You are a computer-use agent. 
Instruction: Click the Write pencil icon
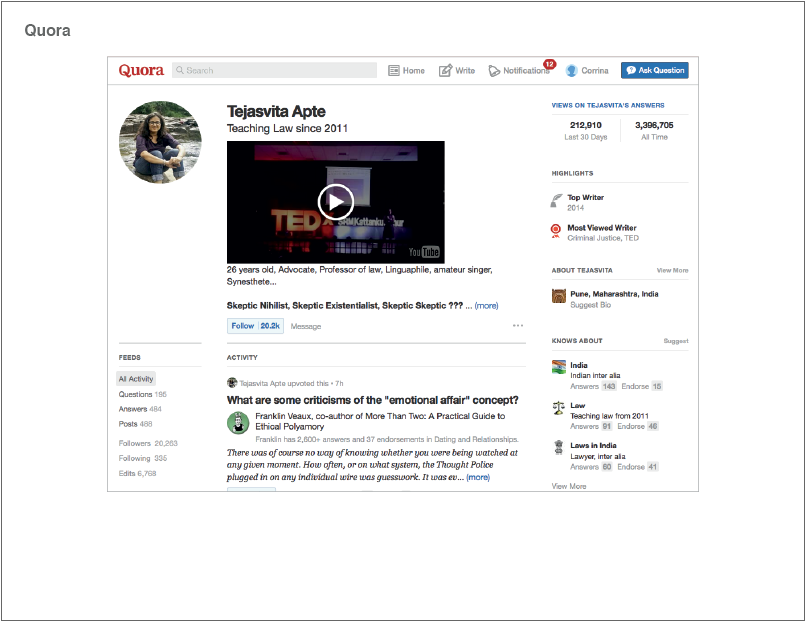(x=445, y=70)
